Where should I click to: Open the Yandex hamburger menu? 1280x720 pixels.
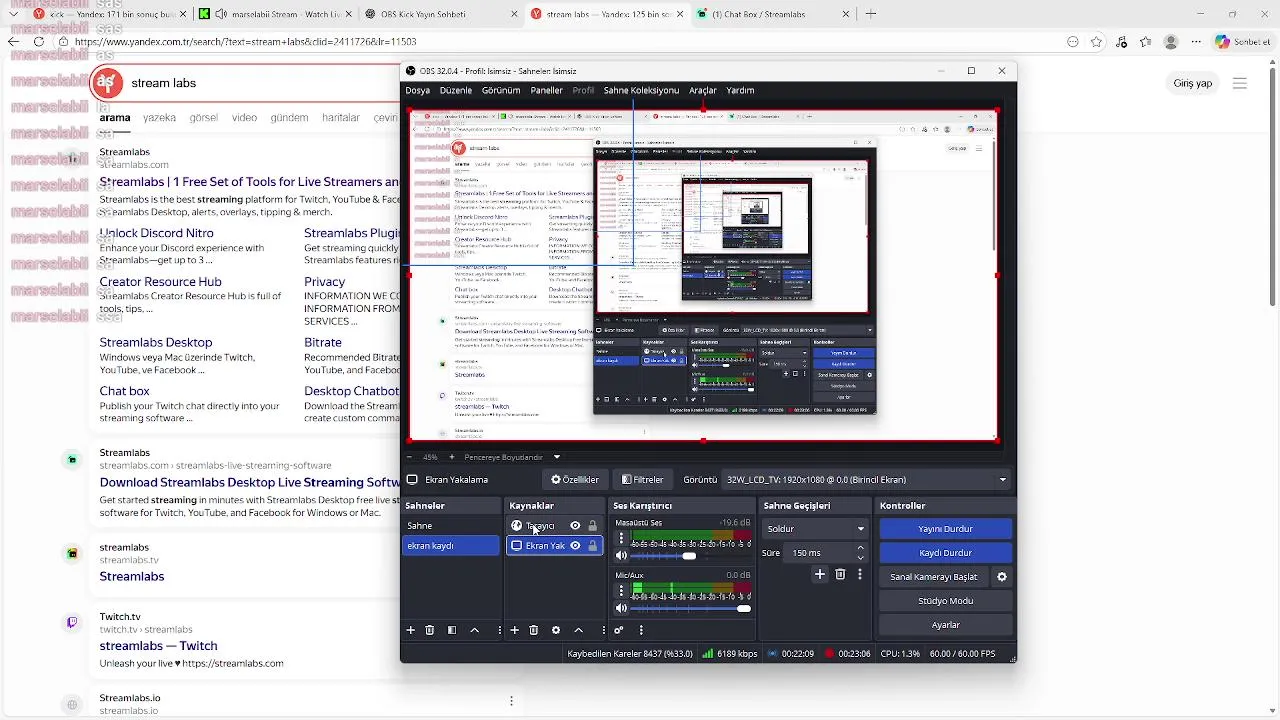[1240, 84]
